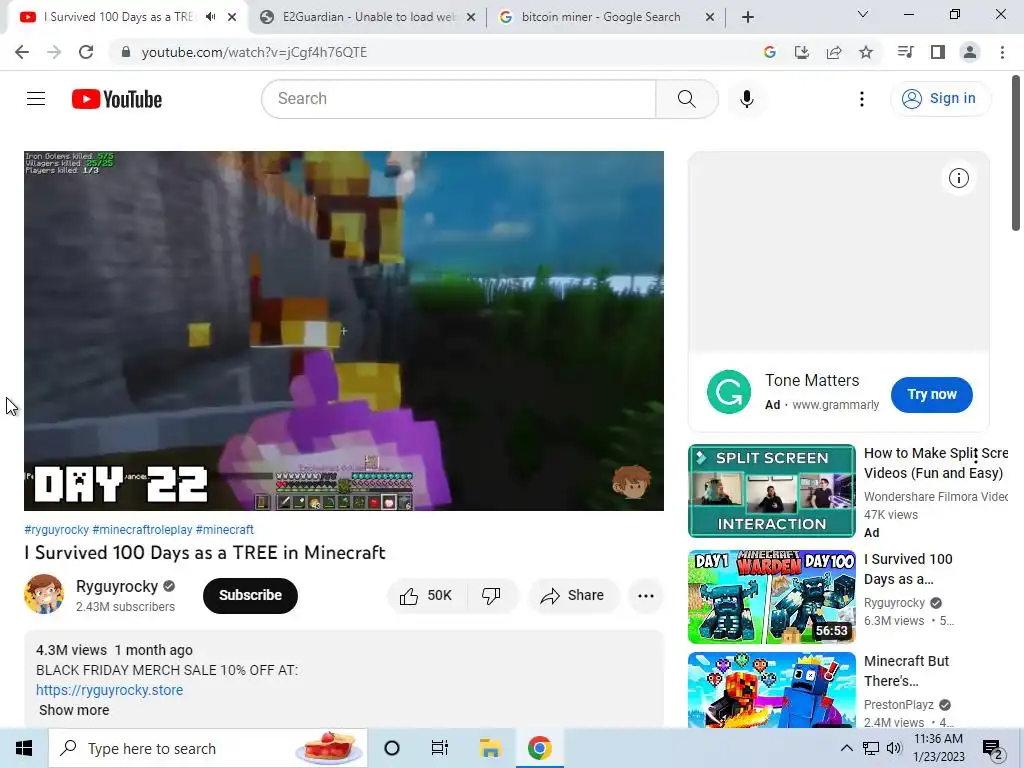This screenshot has width=1024, height=768.
Task: Open YouTube settings three-dot menu
Action: [861, 99]
